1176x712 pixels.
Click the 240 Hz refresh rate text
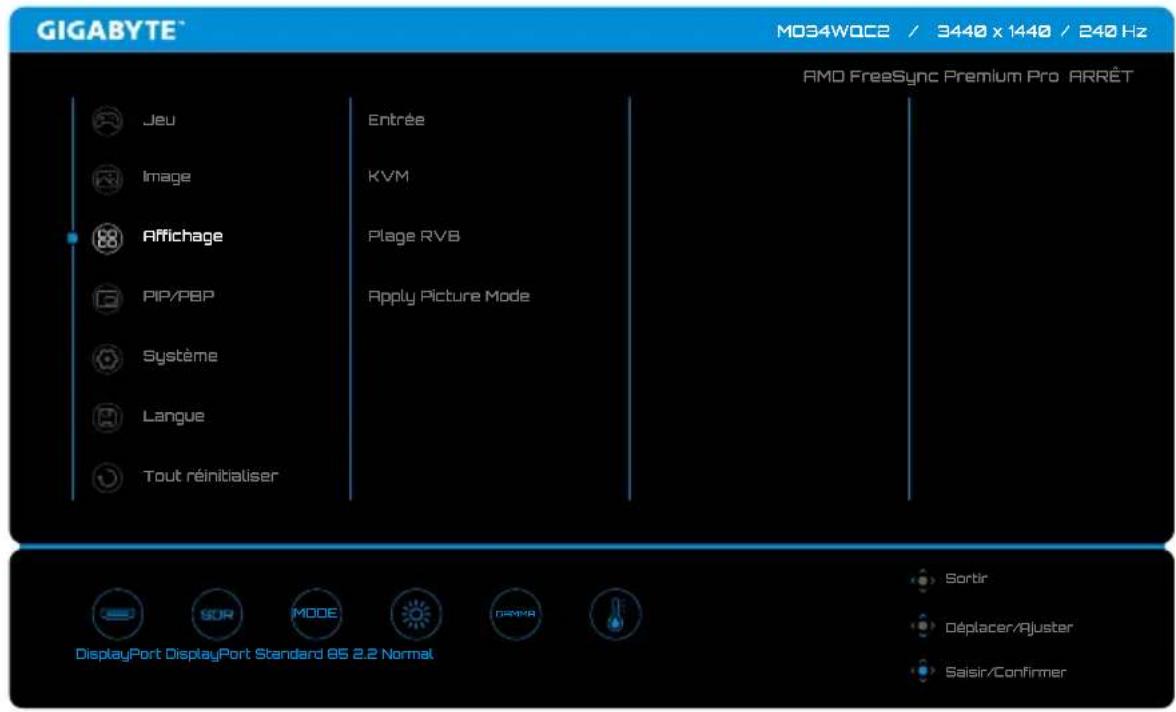pyautogui.click(x=1113, y=32)
